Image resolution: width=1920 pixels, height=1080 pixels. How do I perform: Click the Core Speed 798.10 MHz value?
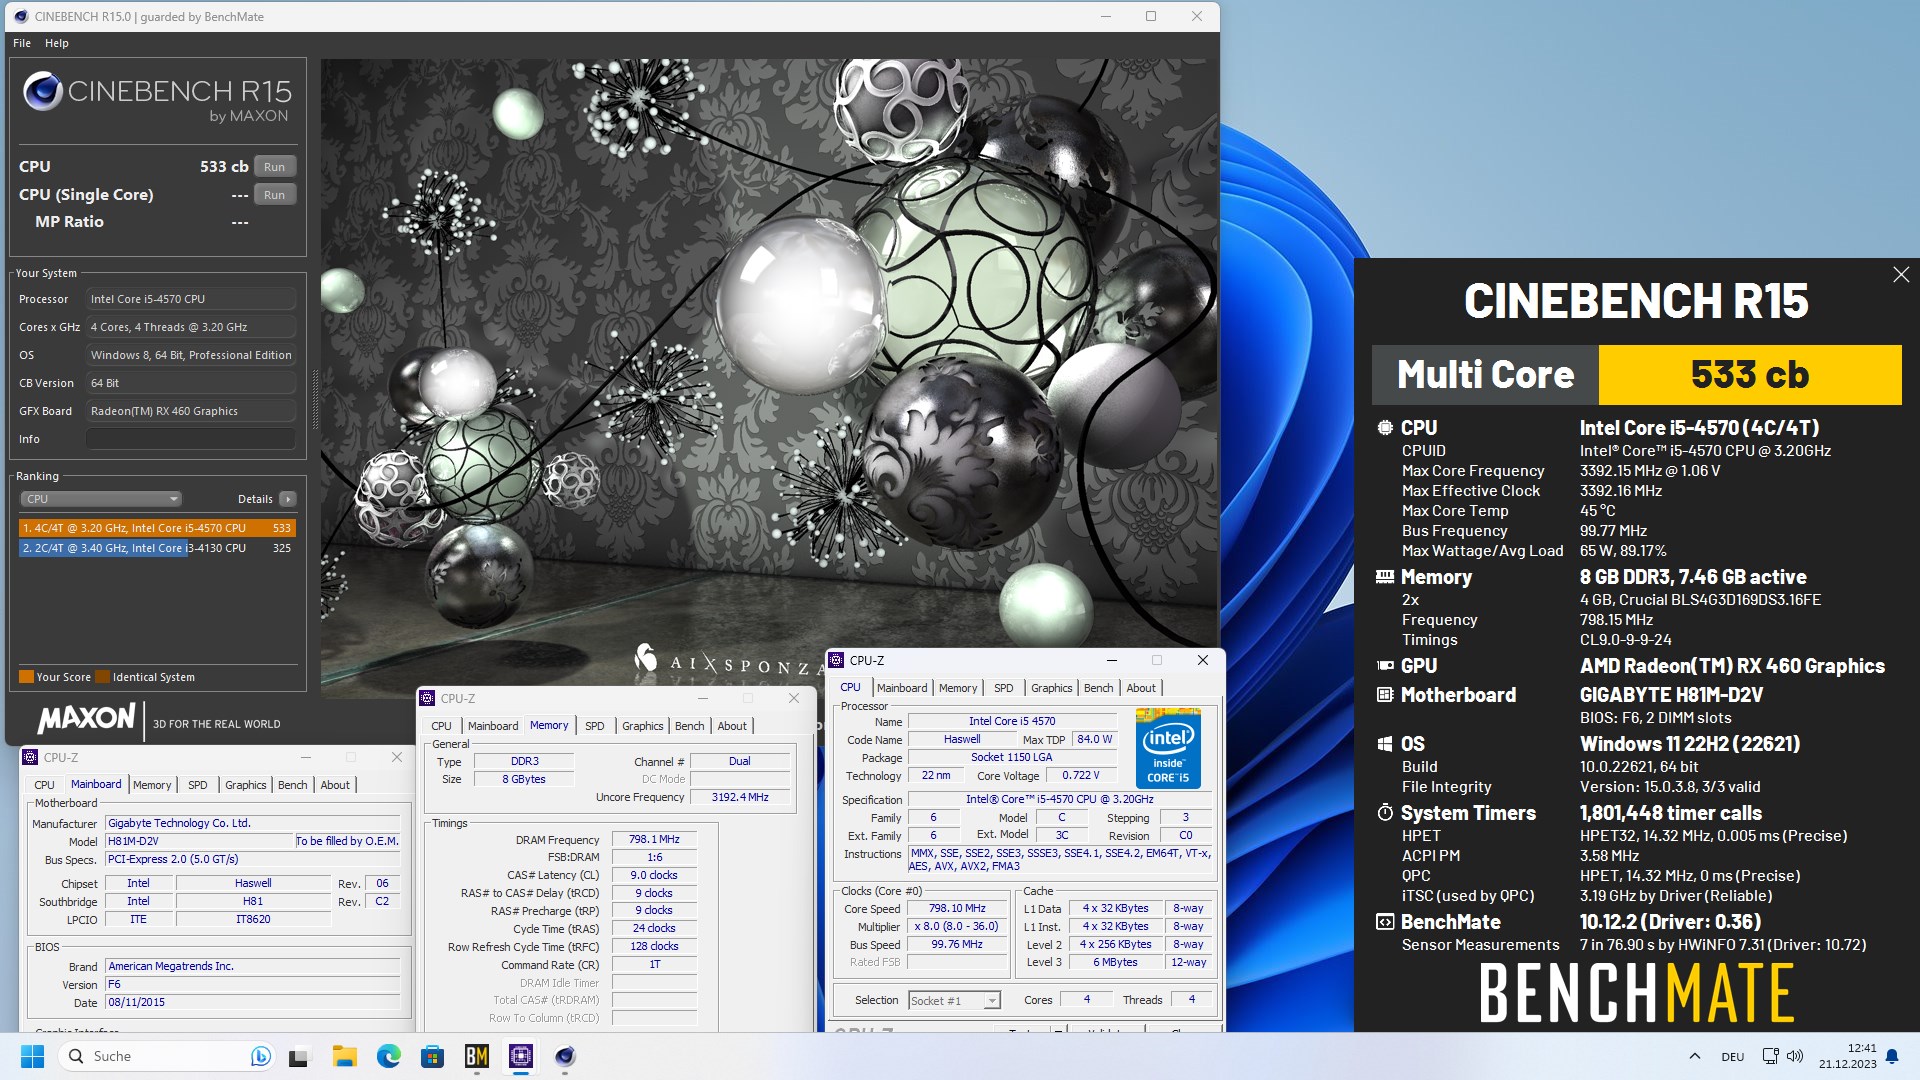pos(957,909)
